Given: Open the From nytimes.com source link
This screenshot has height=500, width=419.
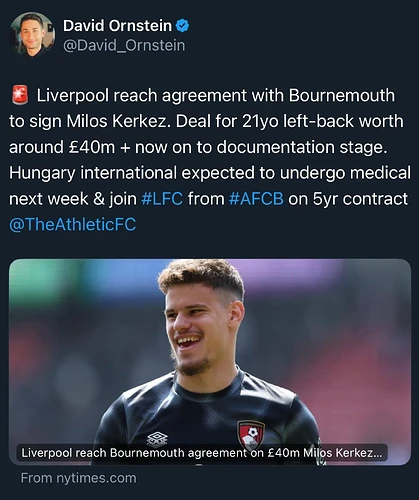Looking at the screenshot, I should pyautogui.click(x=79, y=478).
